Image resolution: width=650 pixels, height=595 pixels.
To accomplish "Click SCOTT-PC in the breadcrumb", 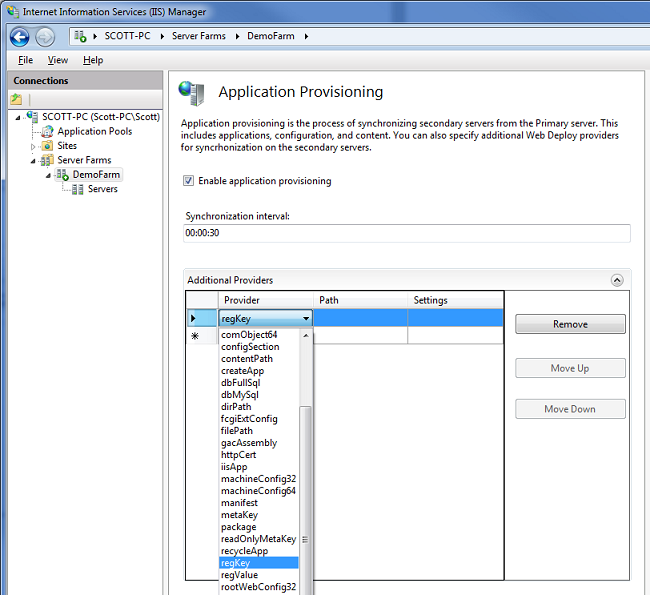I will (x=127, y=36).
